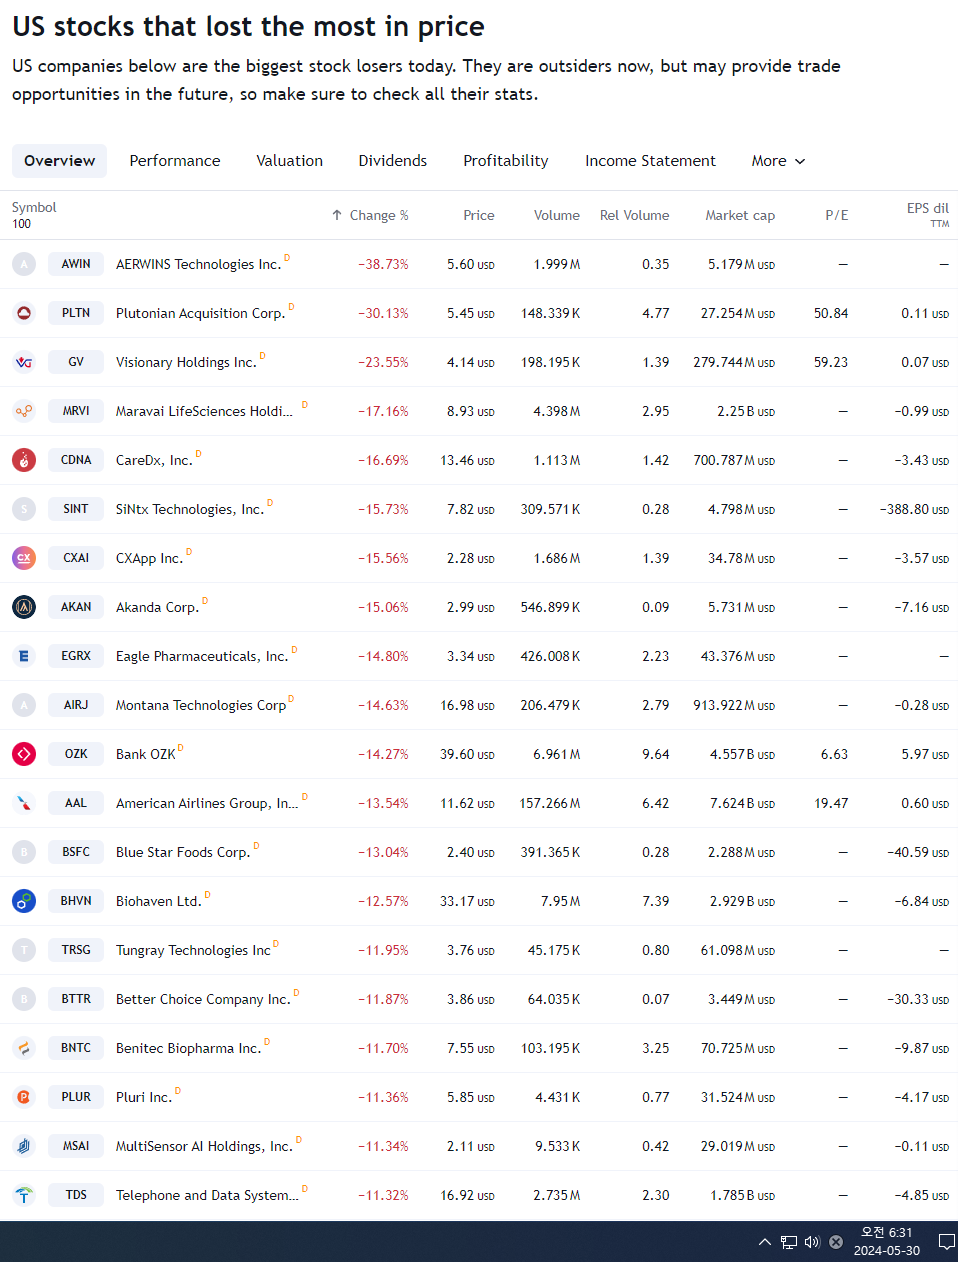Open the Benitec Biopharma Inc. company link

coord(189,1048)
